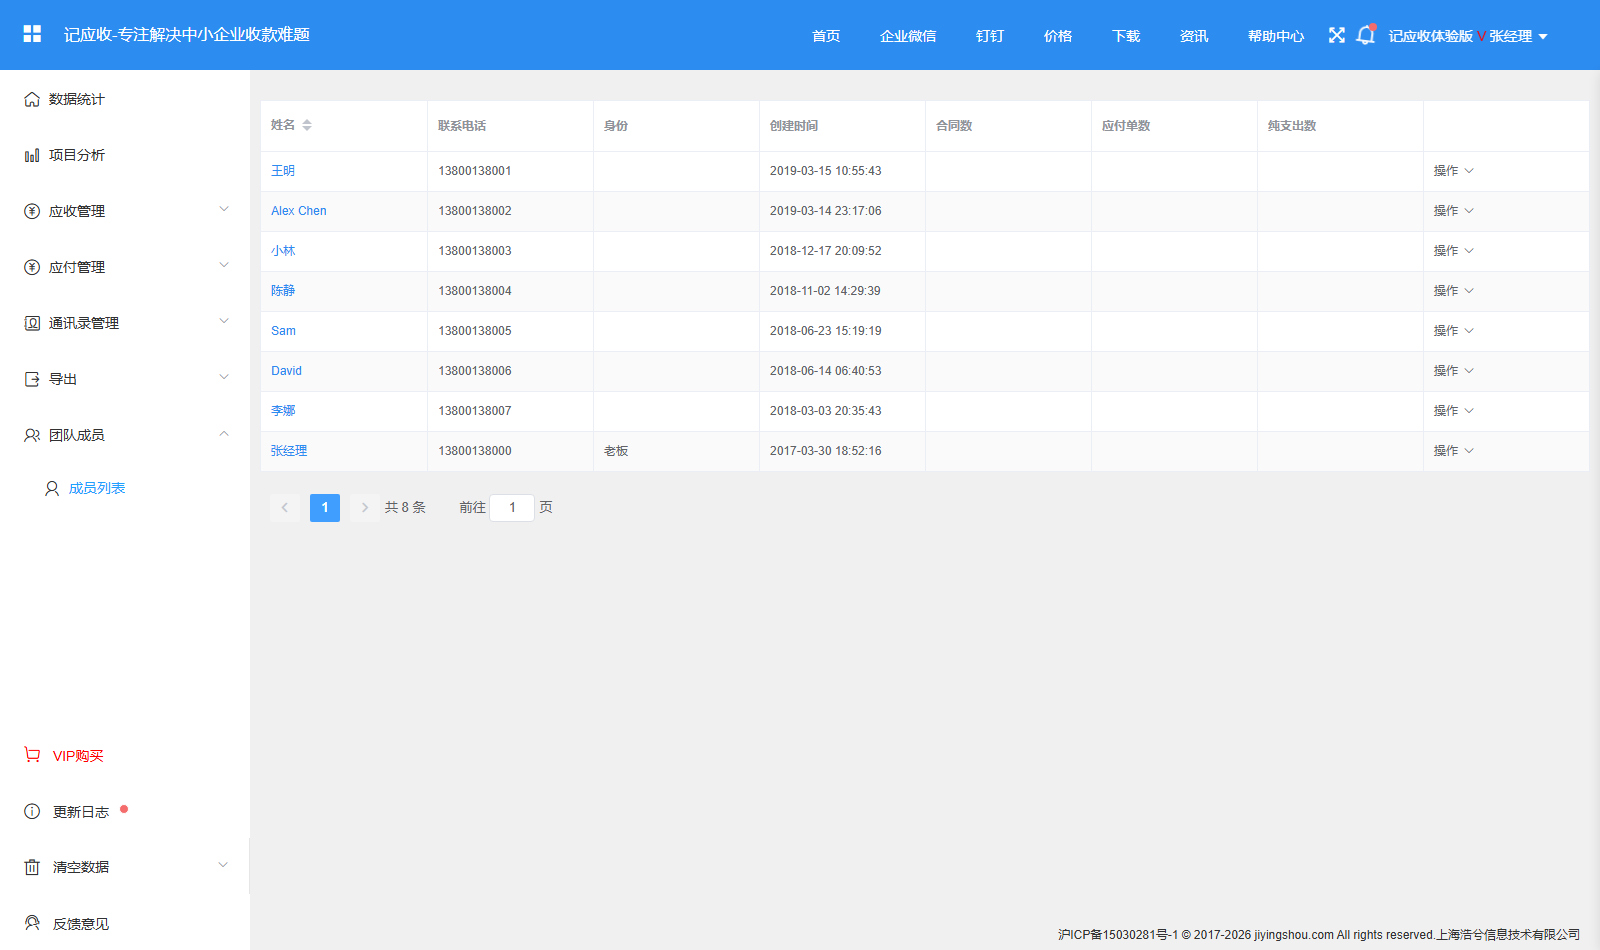This screenshot has width=1600, height=950.
Task: Expand the 应付管理 sidebar chevron
Action: (x=224, y=265)
